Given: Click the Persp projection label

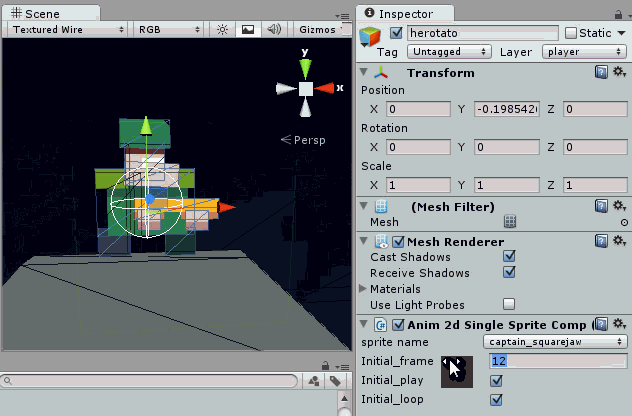Looking at the screenshot, I should click(x=309, y=140).
